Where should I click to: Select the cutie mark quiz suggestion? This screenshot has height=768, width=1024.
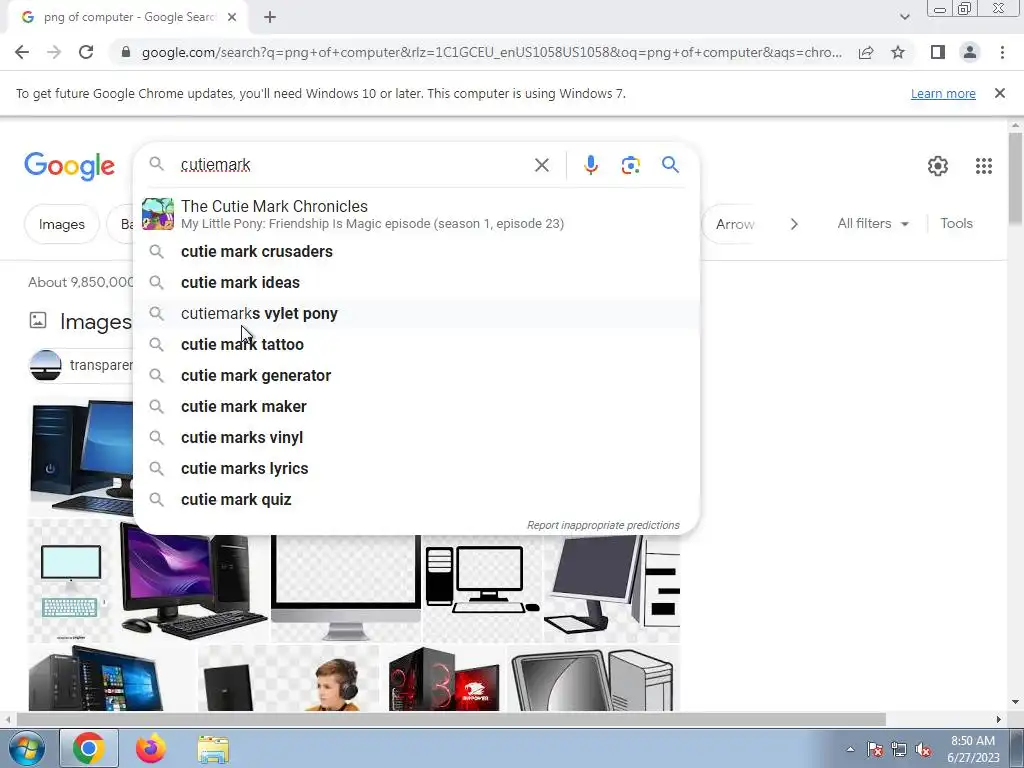(x=416, y=500)
